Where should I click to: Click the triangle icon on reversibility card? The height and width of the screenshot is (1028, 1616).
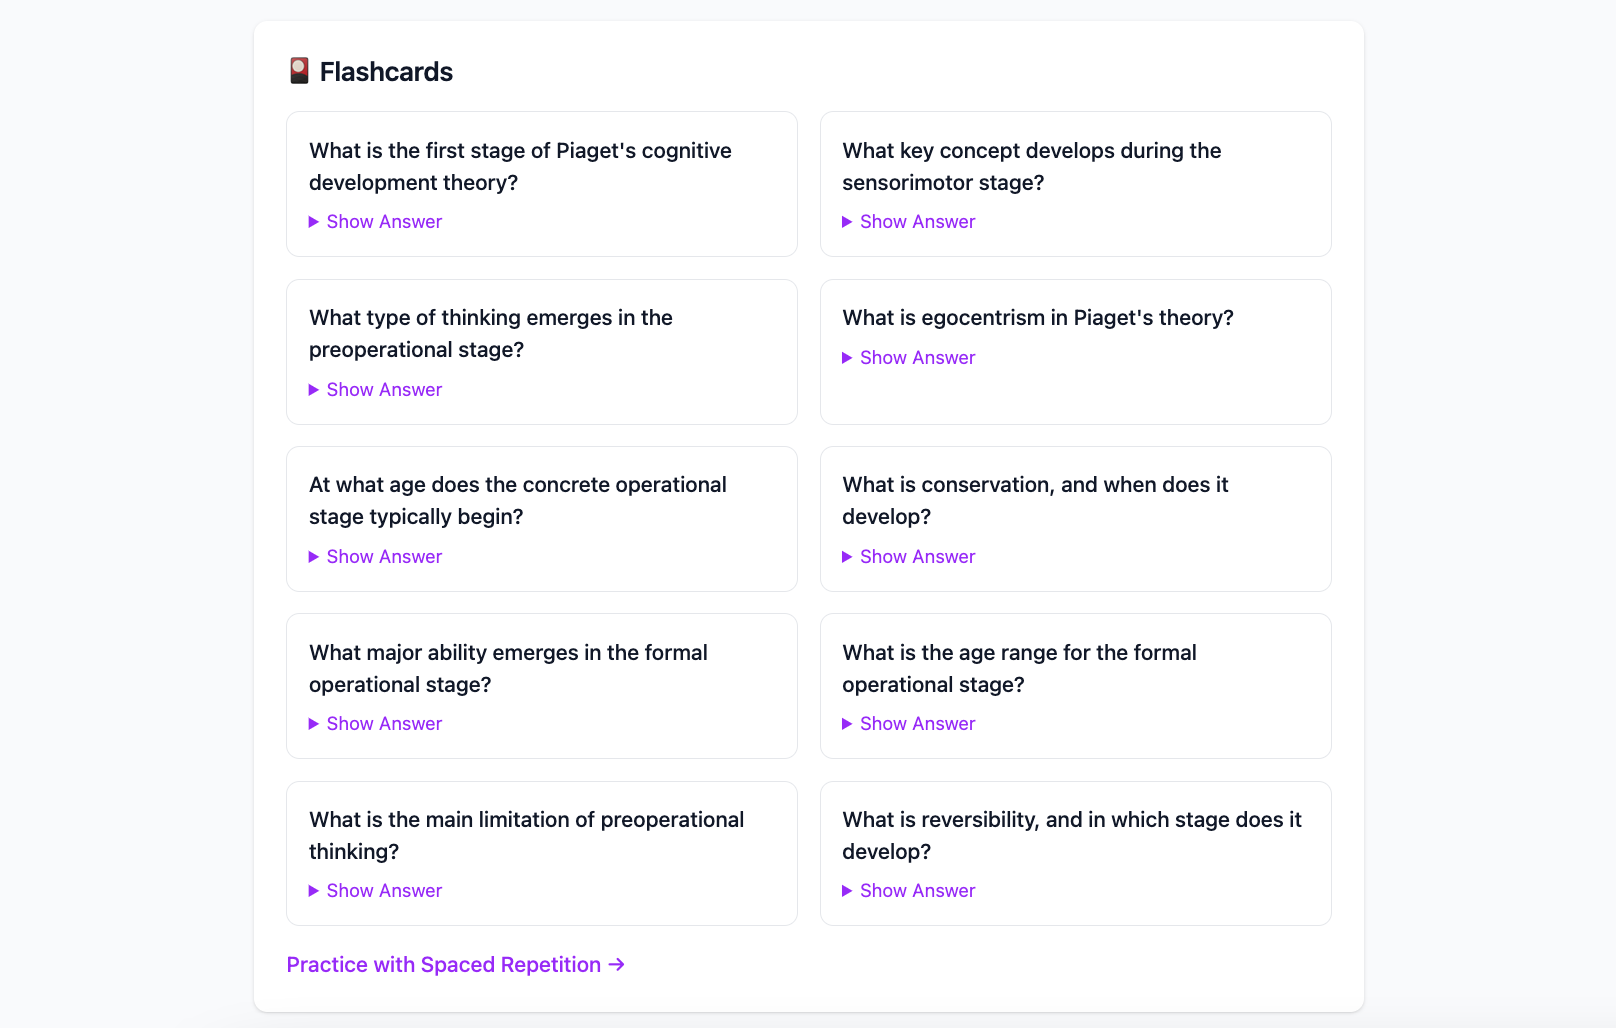[x=847, y=891]
